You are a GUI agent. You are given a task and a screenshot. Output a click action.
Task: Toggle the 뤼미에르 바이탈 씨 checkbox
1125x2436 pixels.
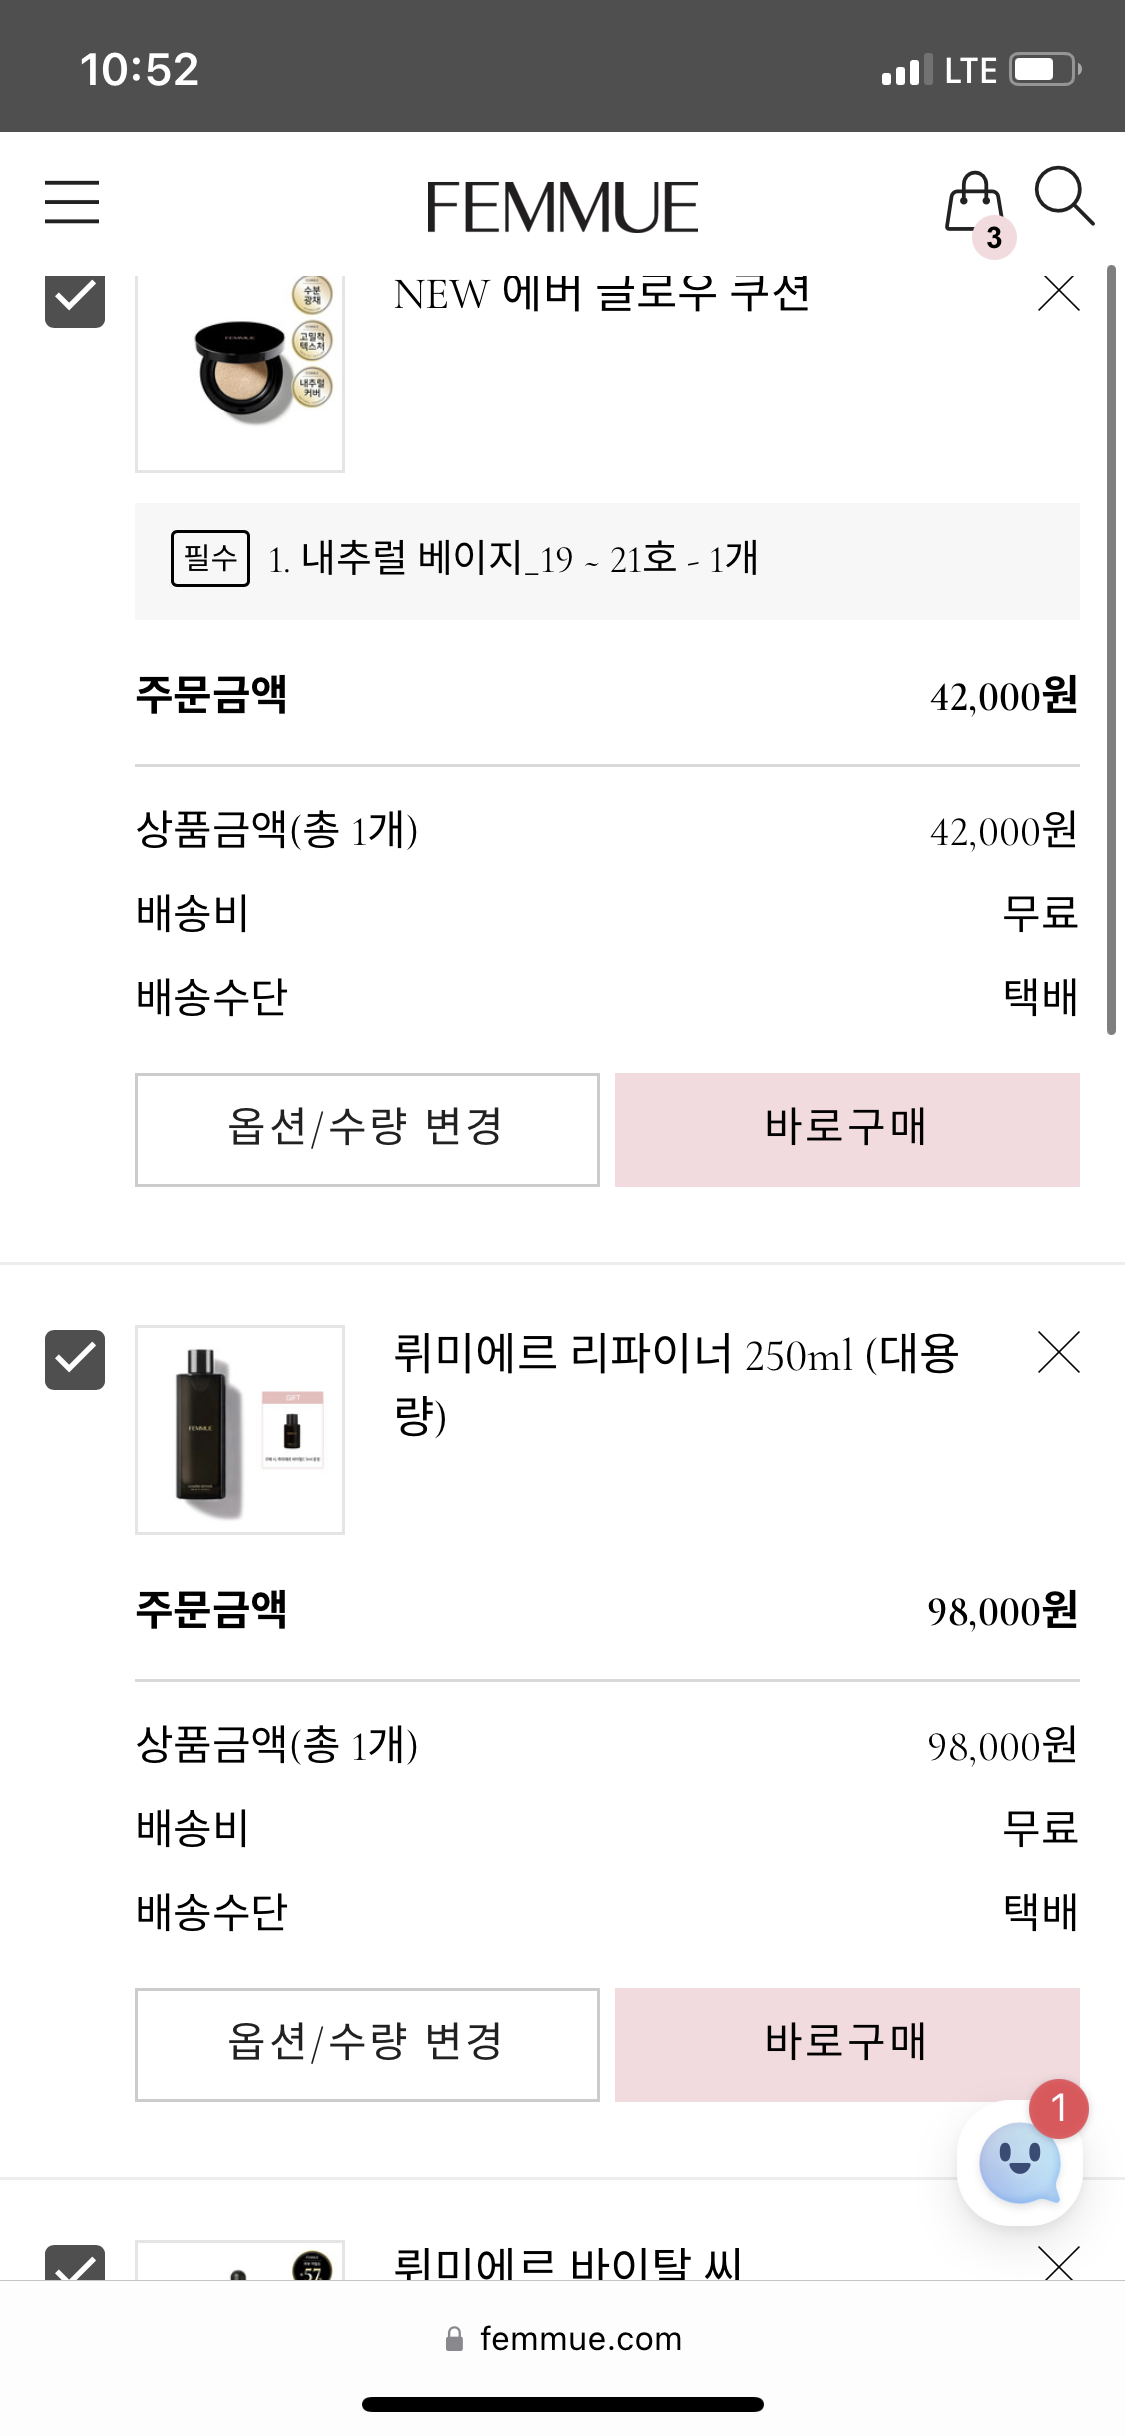click(x=75, y=2262)
